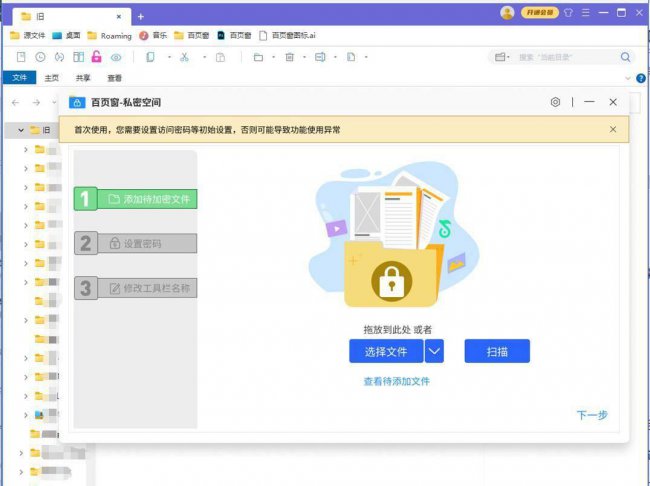
Task: Open dropdown next to new folder icon
Action: click(x=274, y=57)
